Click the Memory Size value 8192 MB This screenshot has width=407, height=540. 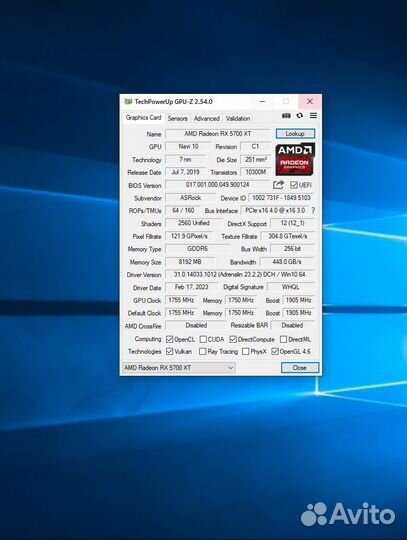(190, 262)
